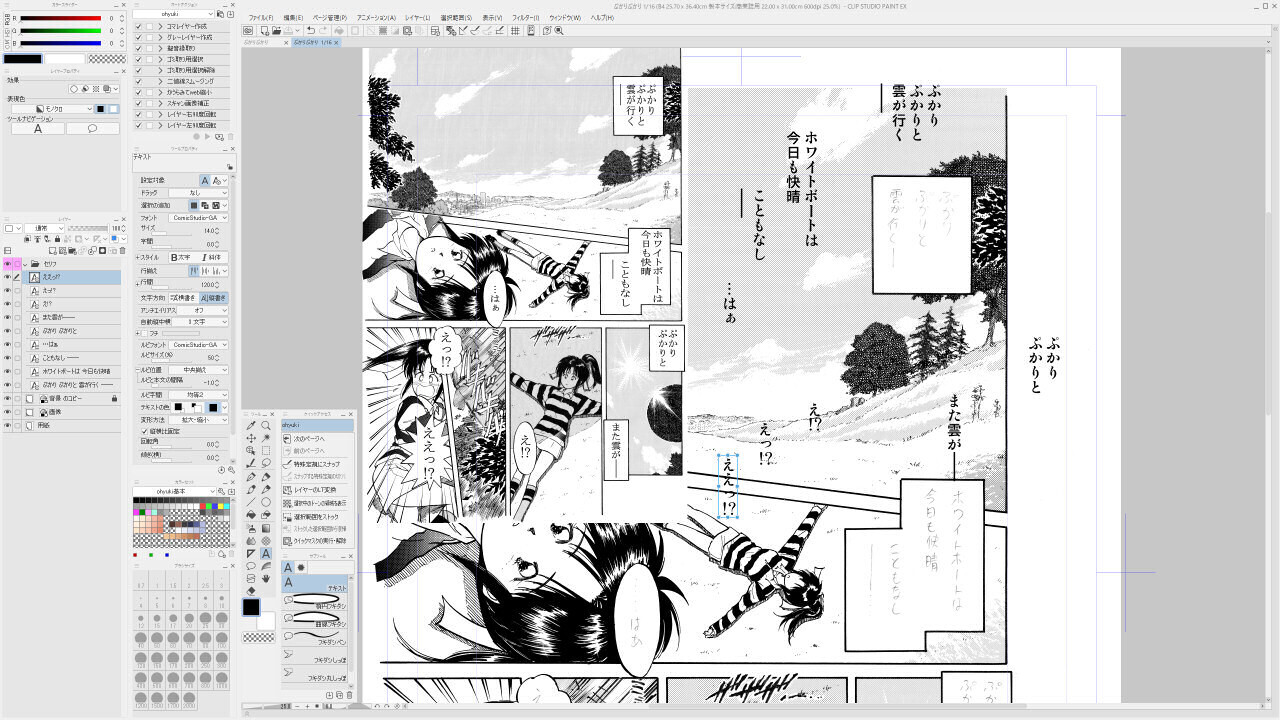Select the text tool in the tool palette
The width and height of the screenshot is (1280, 720).
pos(266,553)
